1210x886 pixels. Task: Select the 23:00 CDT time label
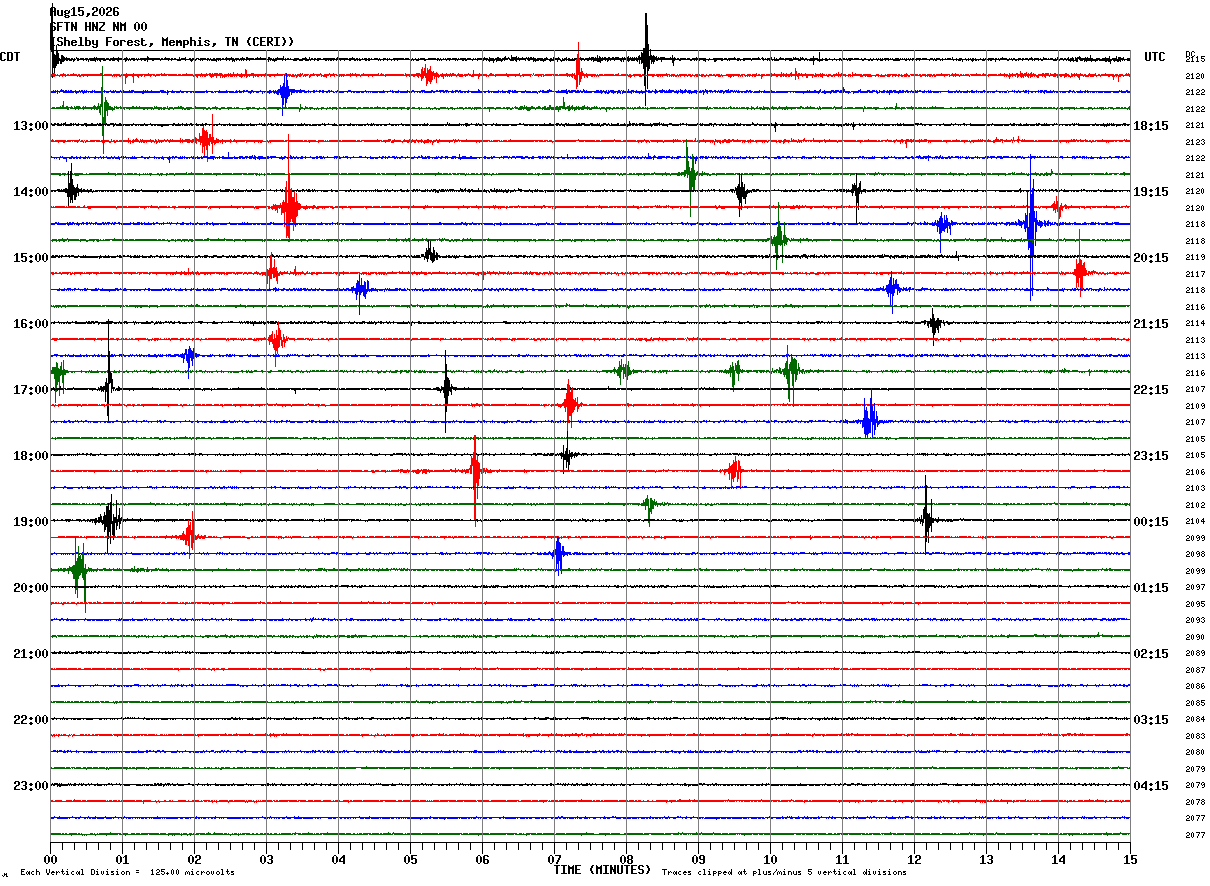point(30,786)
